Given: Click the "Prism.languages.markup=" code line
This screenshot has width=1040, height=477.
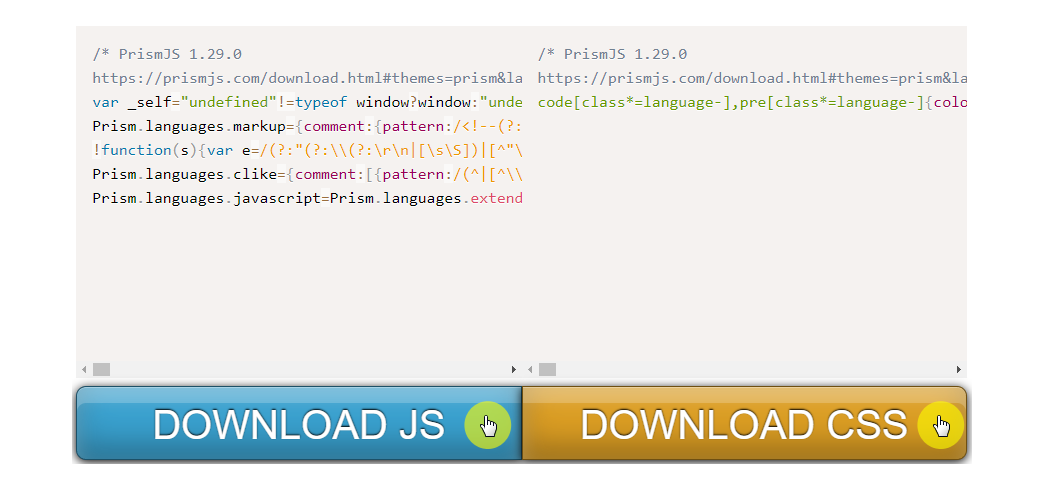Looking at the screenshot, I should point(308,127).
